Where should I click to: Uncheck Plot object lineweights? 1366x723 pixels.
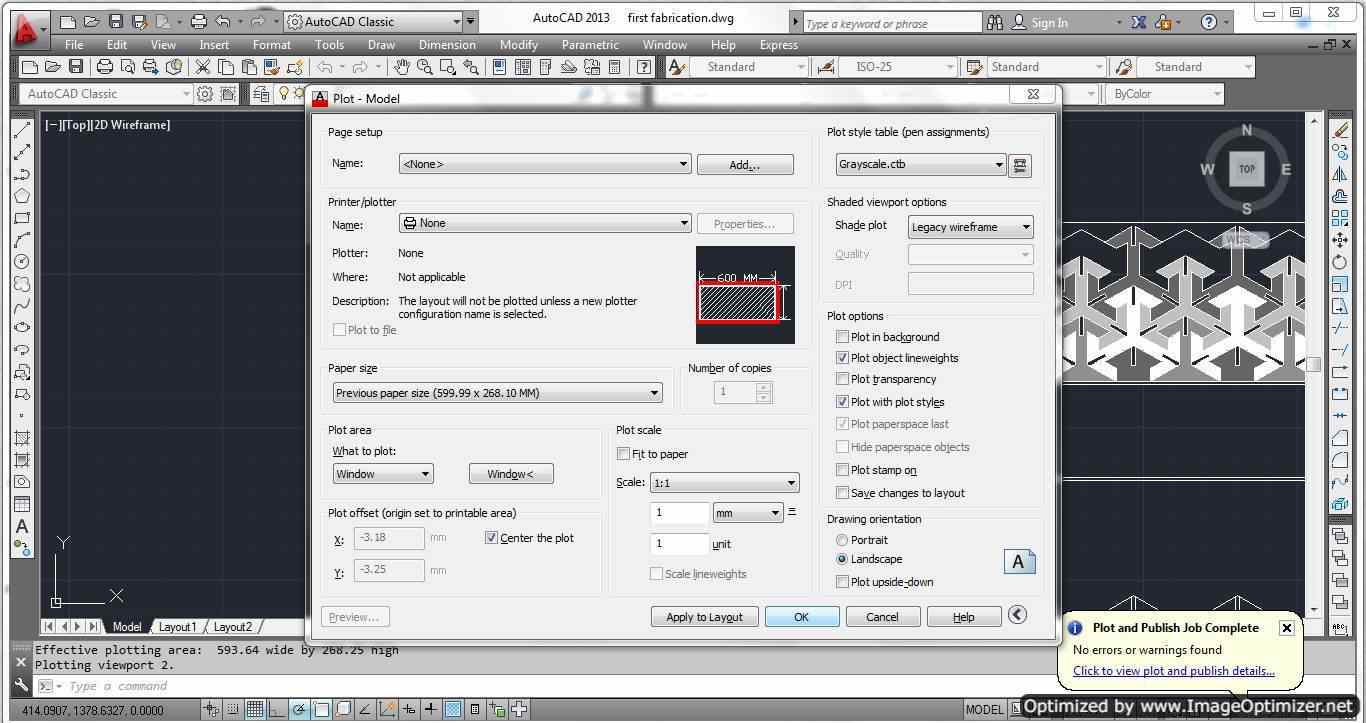[x=842, y=358]
